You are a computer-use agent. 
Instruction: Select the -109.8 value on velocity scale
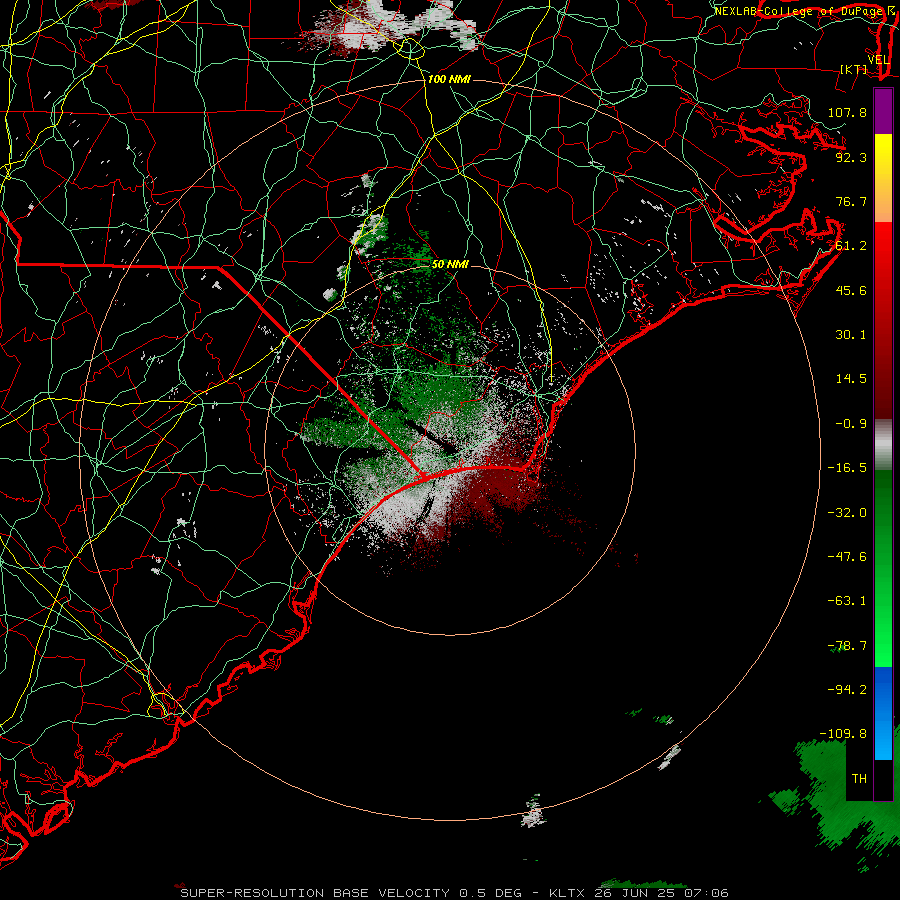[x=843, y=734]
